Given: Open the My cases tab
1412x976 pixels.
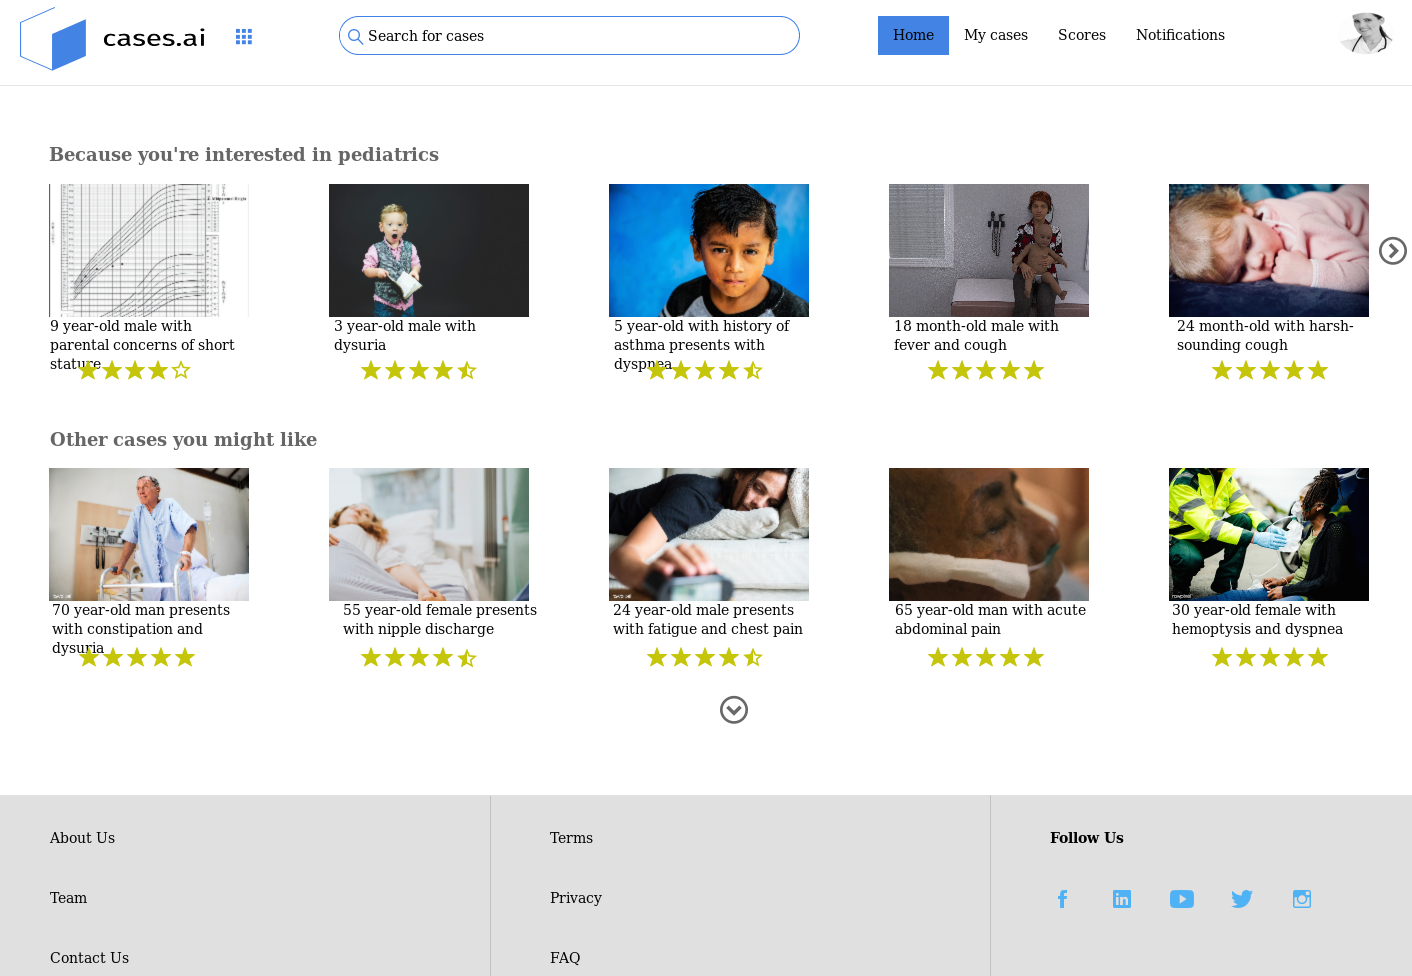Looking at the screenshot, I should (996, 36).
